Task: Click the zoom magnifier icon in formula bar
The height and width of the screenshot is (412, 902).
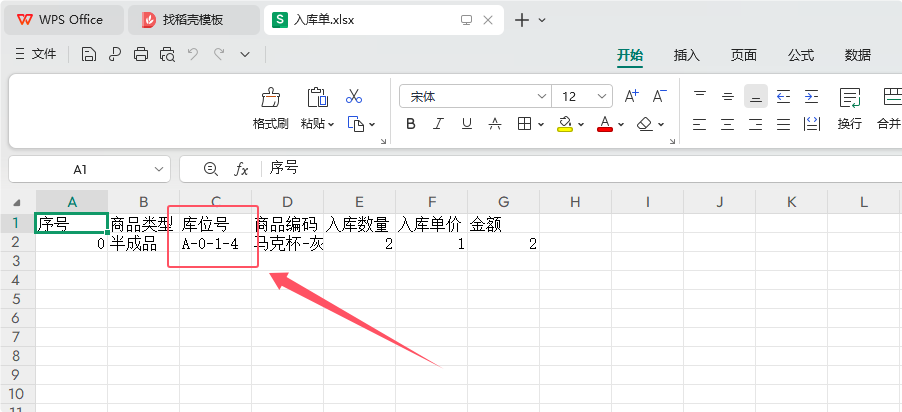Action: (211, 169)
